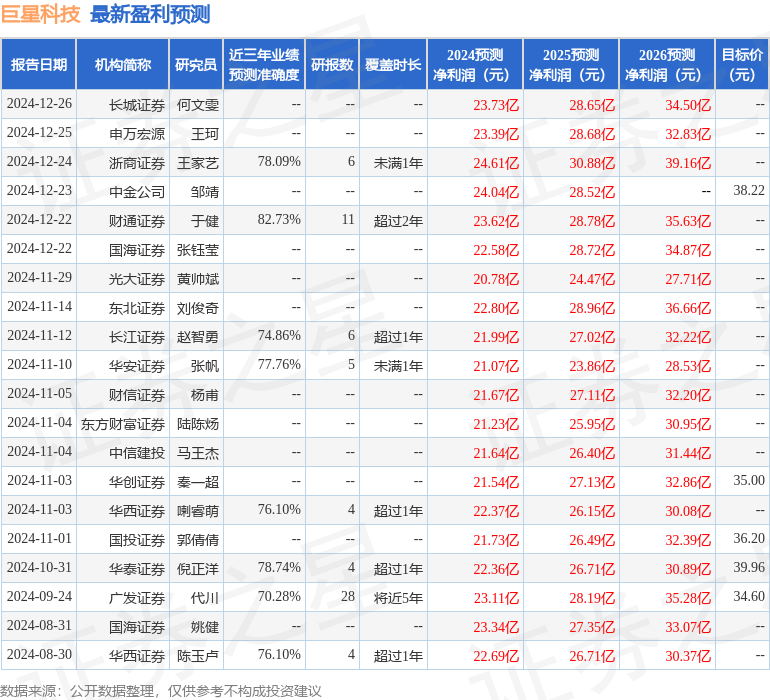770x700 pixels.
Task: Click coverage duration 将近5年
Action: click(x=398, y=598)
